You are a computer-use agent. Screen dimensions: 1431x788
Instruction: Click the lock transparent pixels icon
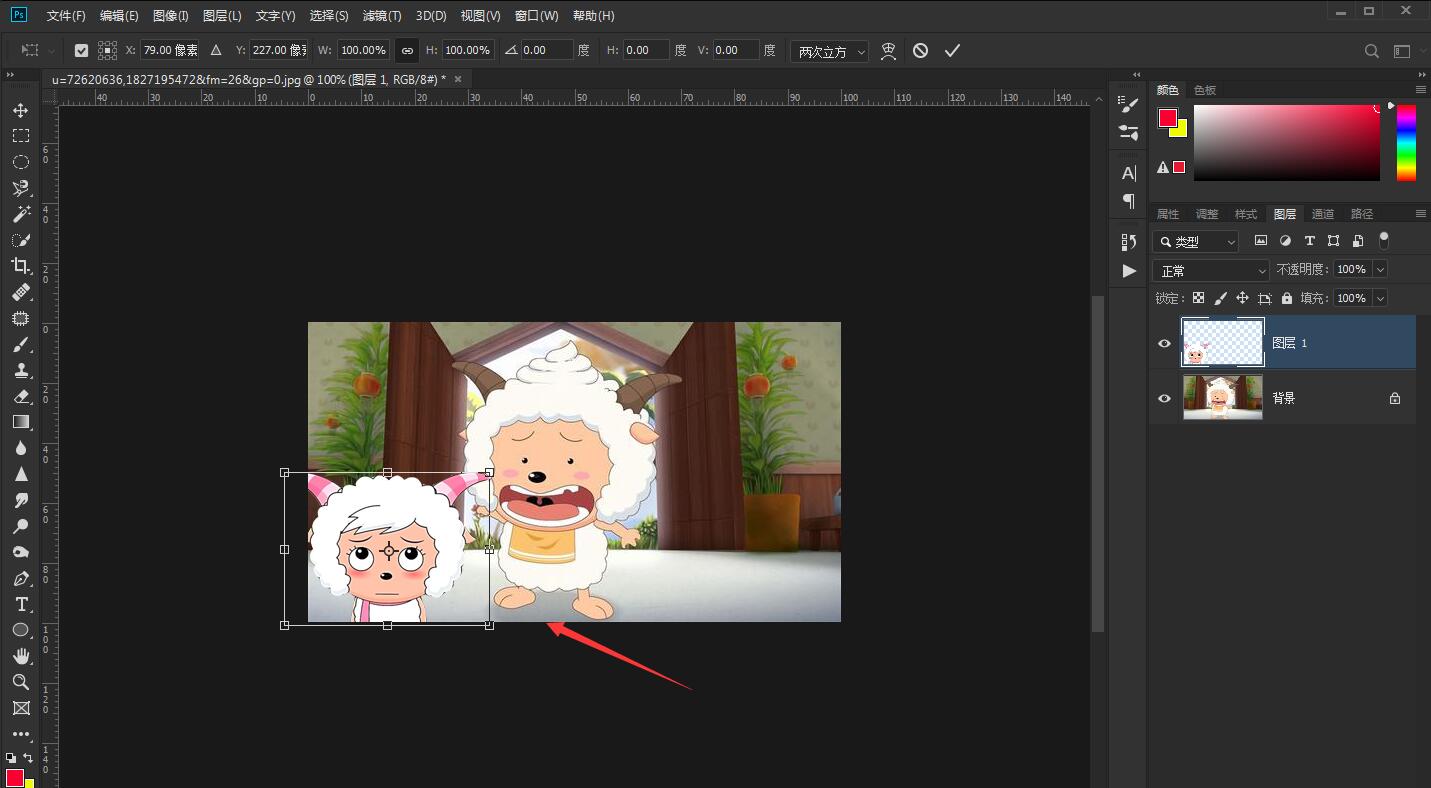coord(1198,298)
